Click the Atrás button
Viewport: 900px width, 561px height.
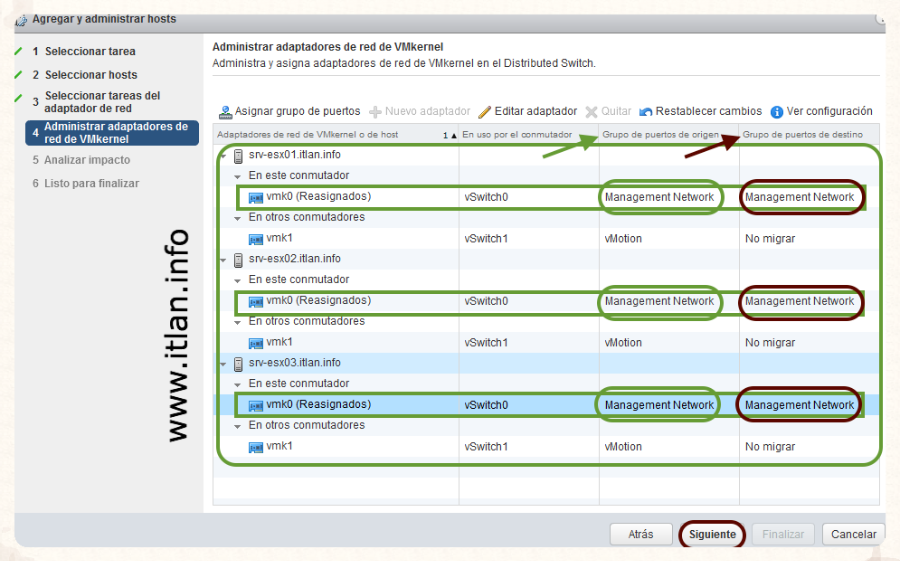[x=640, y=535]
